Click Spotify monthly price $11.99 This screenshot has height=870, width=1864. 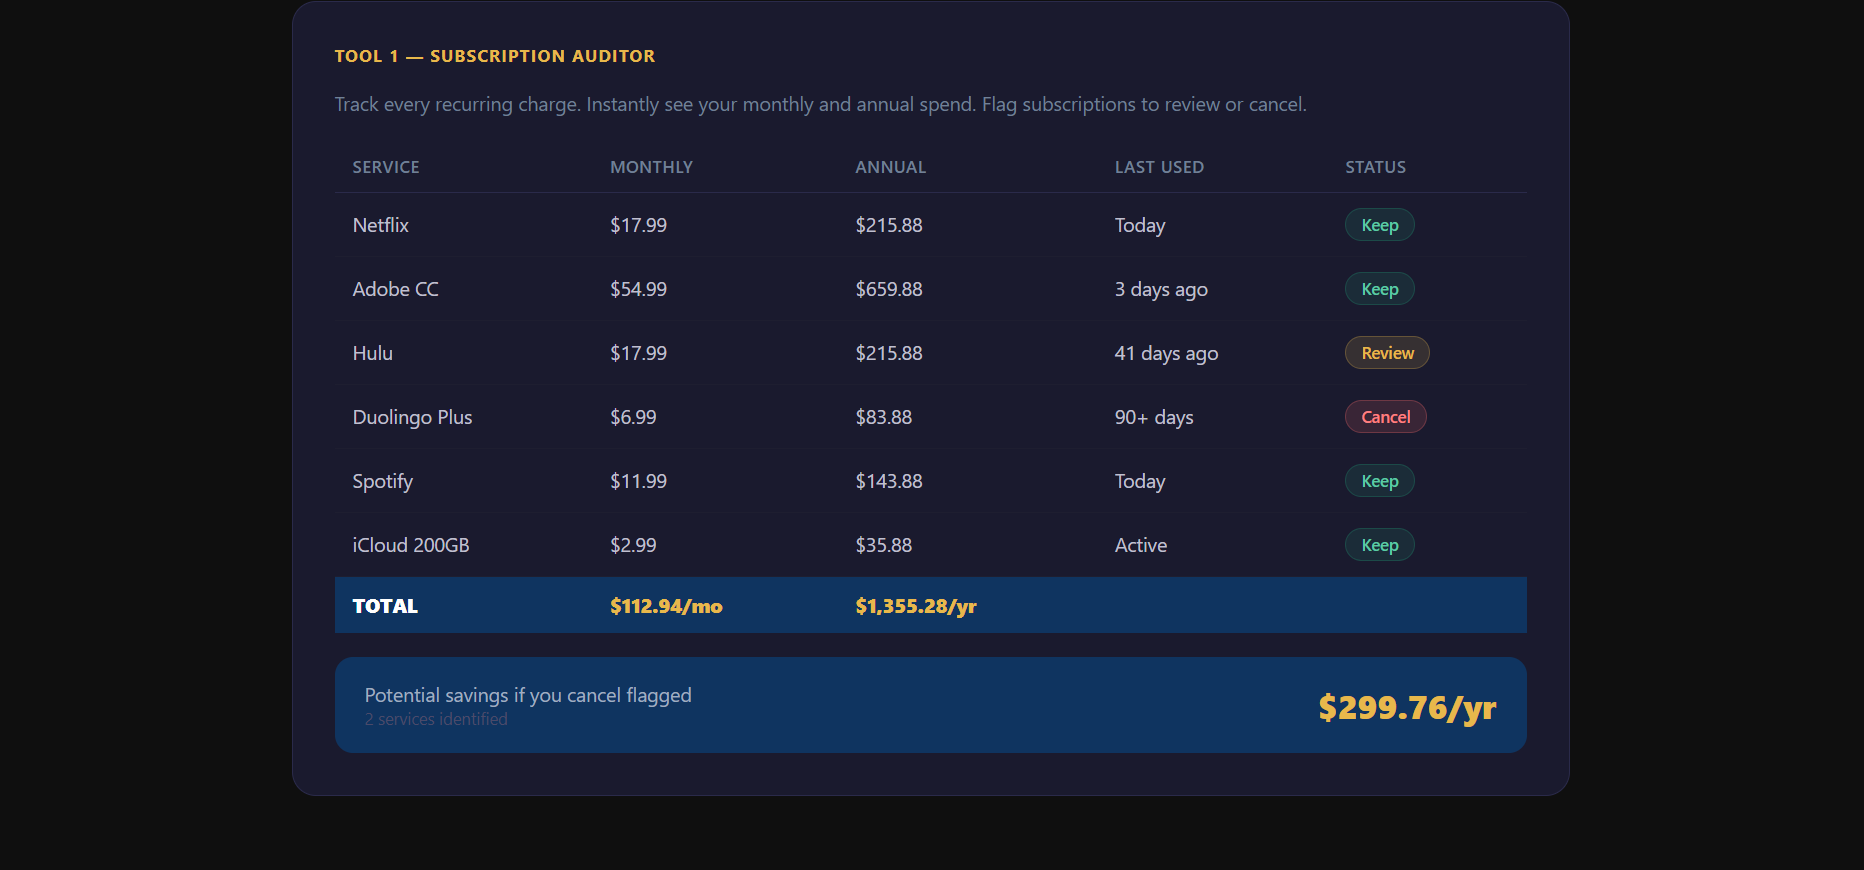point(638,481)
